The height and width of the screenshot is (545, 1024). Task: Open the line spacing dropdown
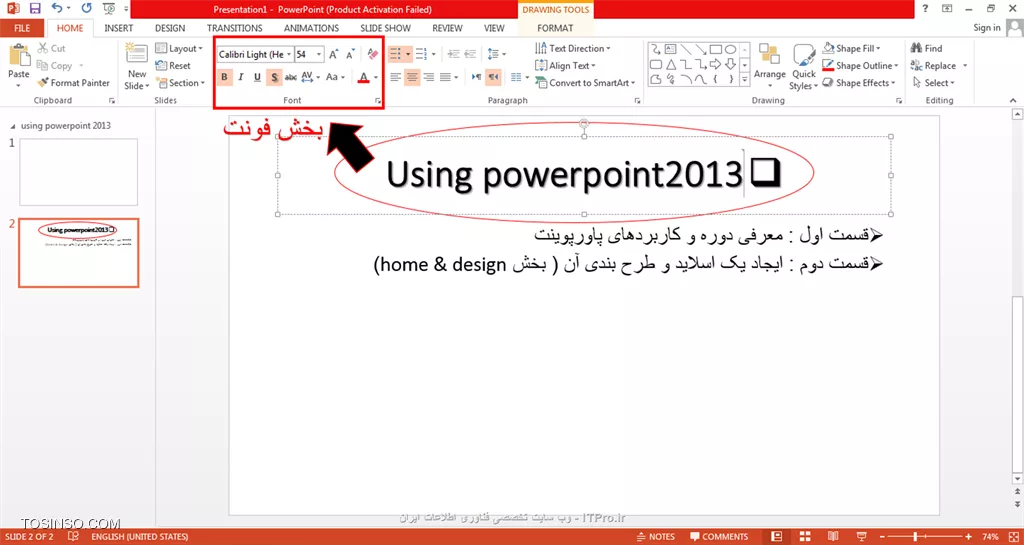(496, 55)
